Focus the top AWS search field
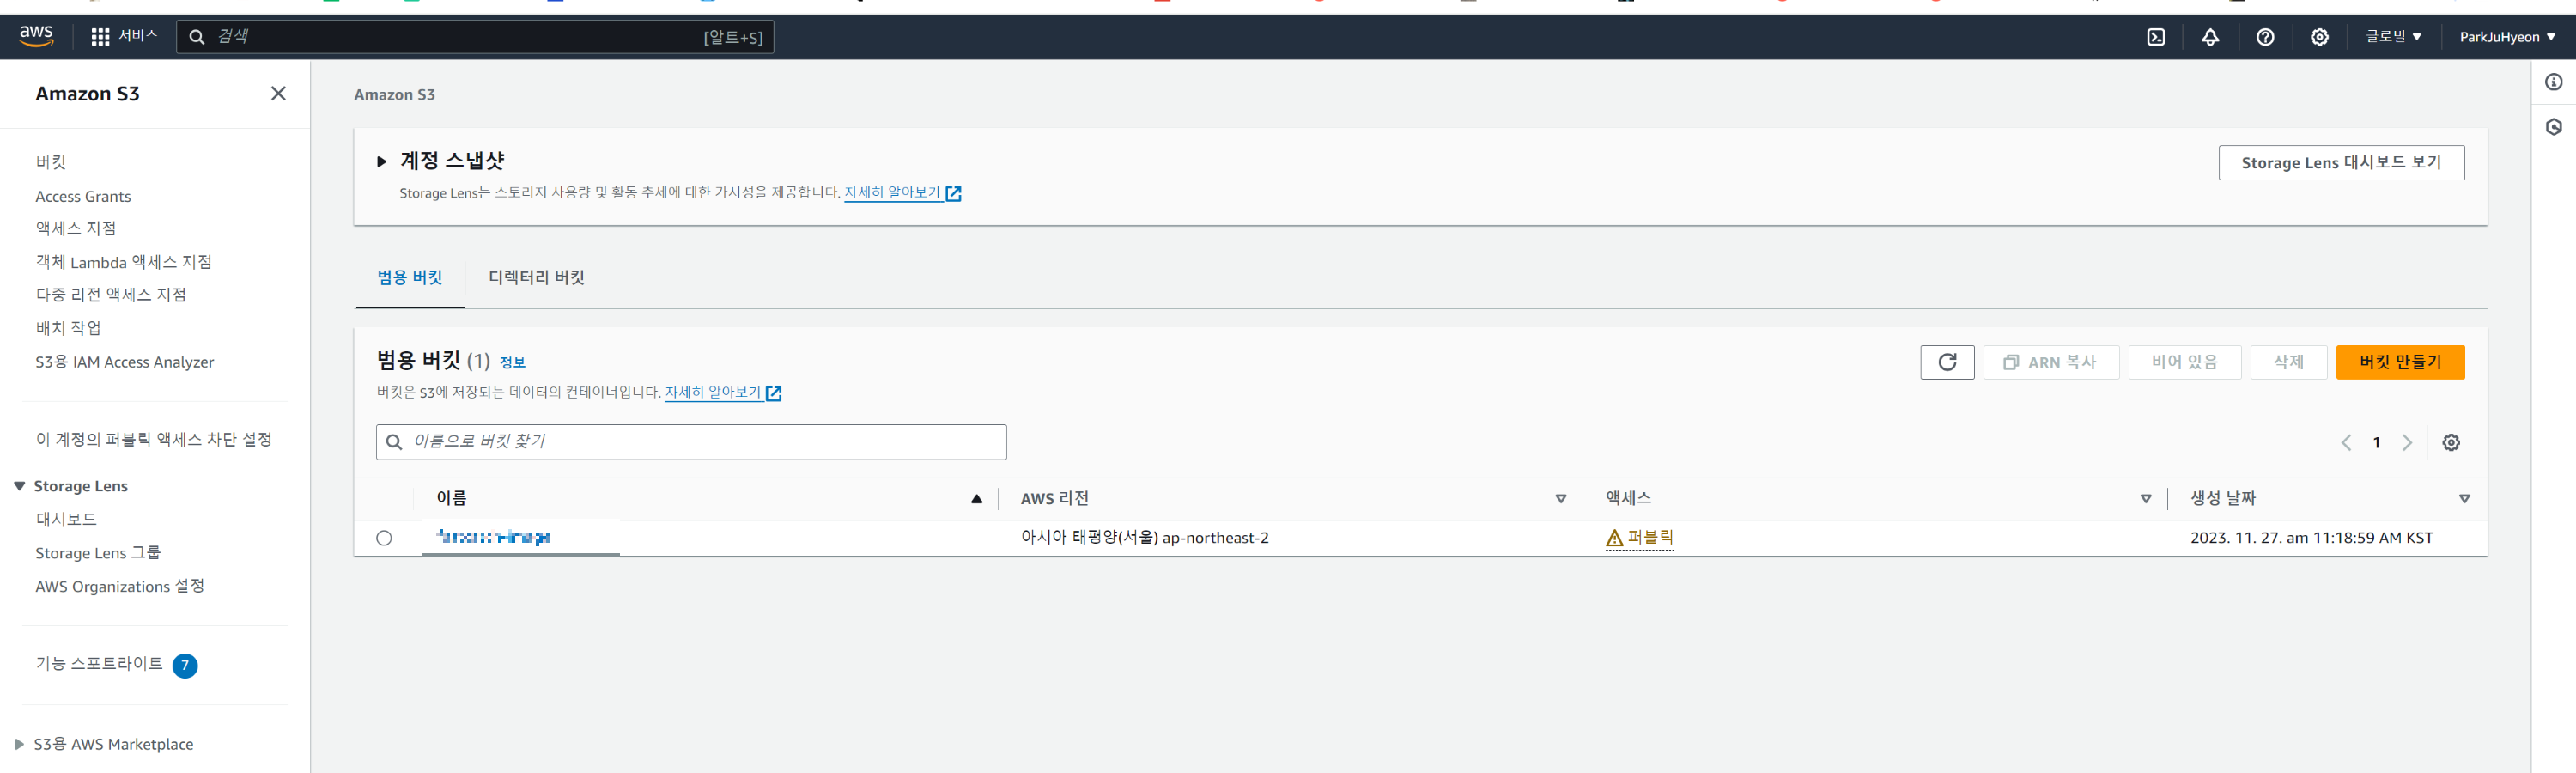This screenshot has width=2576, height=773. click(x=475, y=37)
